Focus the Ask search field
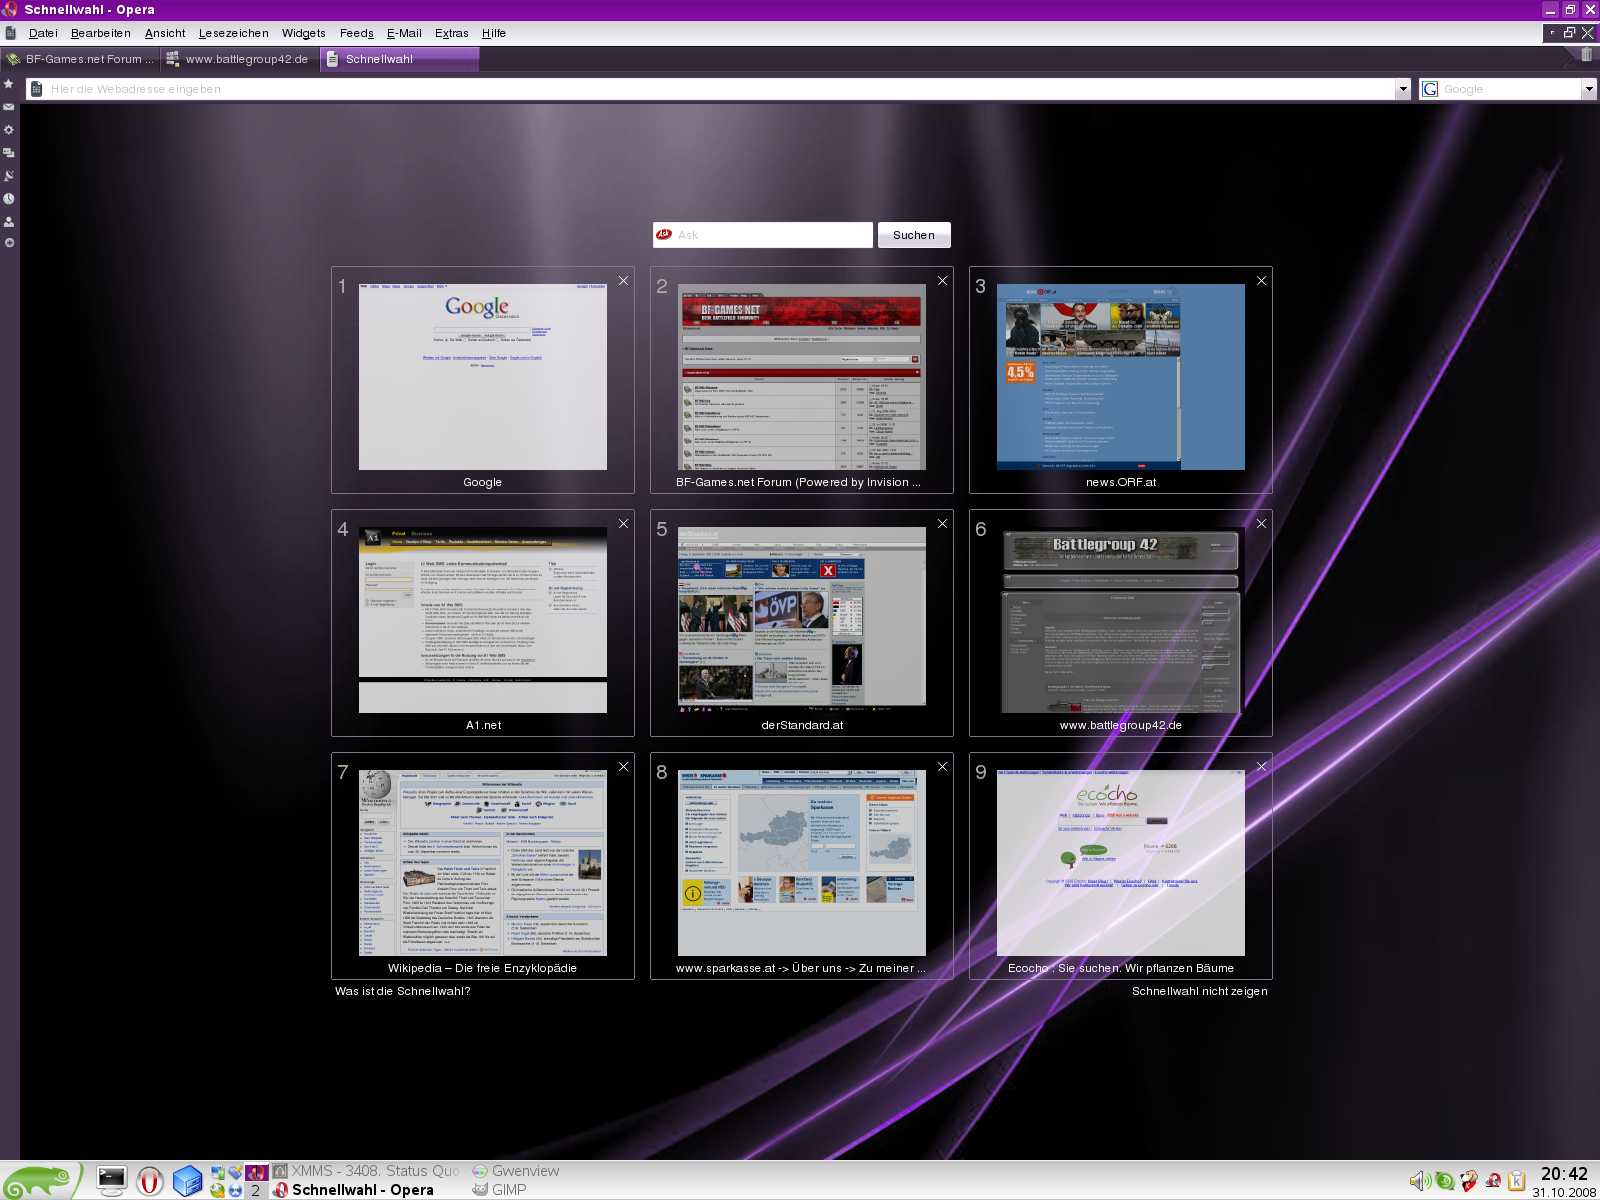This screenshot has height=1200, width=1600. coord(763,235)
